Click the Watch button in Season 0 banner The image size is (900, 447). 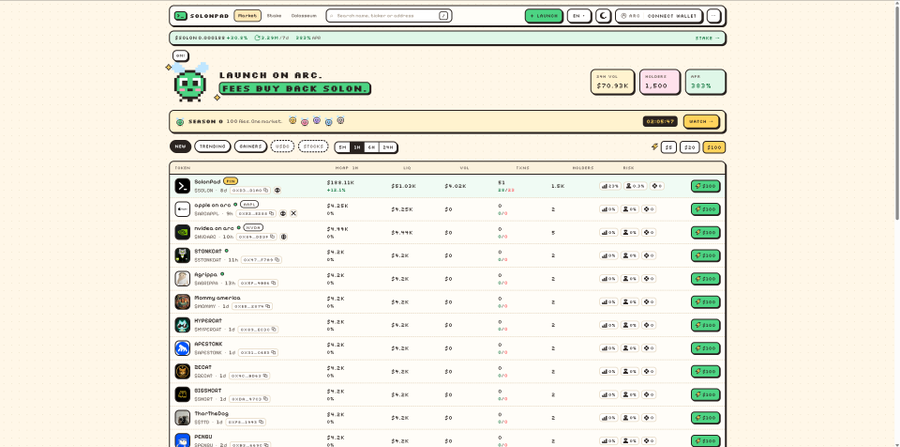click(701, 122)
